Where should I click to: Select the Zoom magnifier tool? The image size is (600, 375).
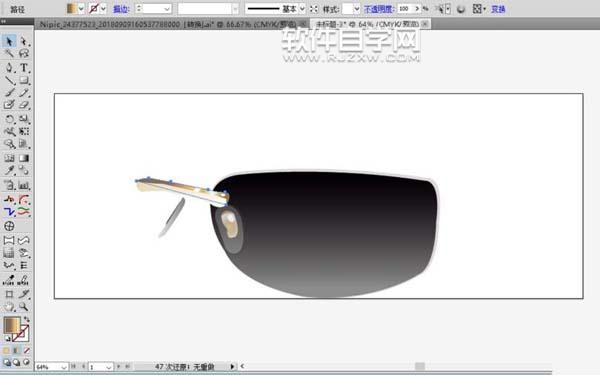[x=24, y=307]
